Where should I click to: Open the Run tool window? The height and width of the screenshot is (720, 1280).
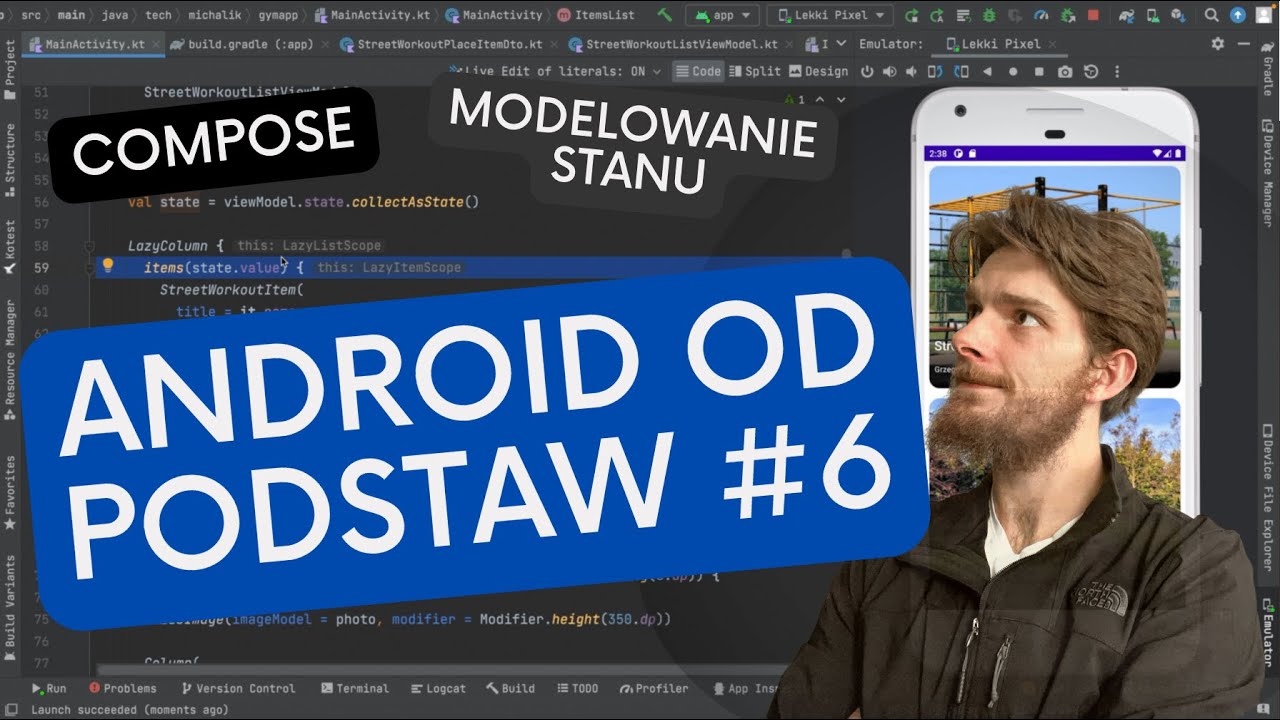(x=49, y=688)
